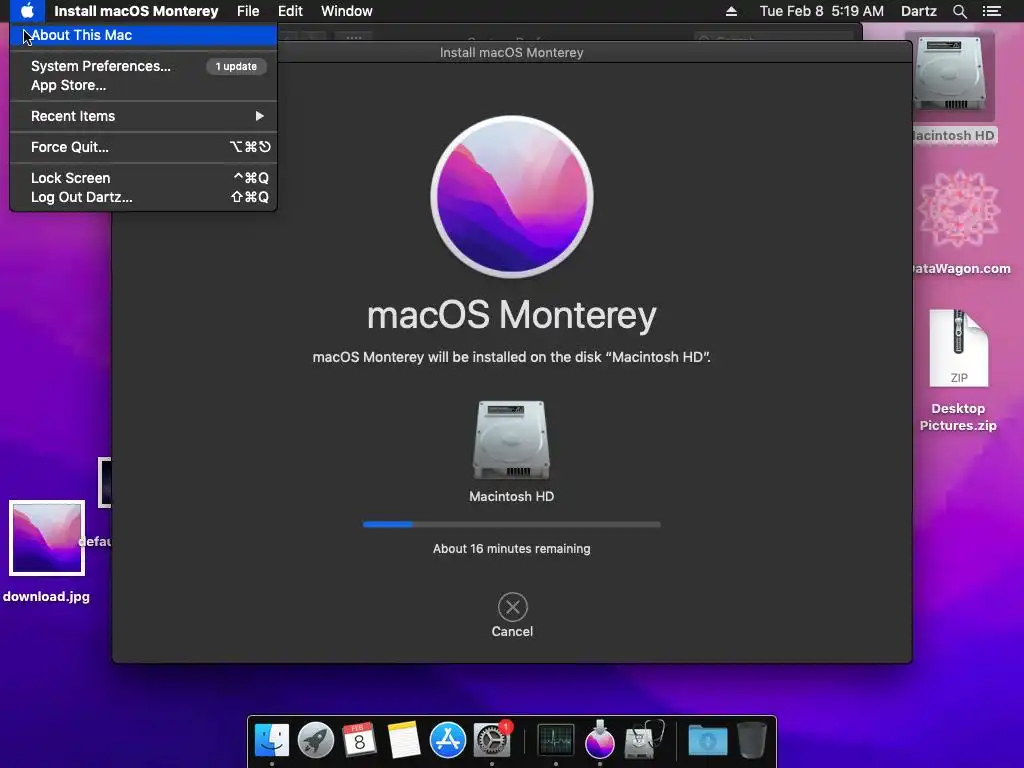Open Disk Utility from the Dock
This screenshot has width=1024, height=768.
pos(644,740)
